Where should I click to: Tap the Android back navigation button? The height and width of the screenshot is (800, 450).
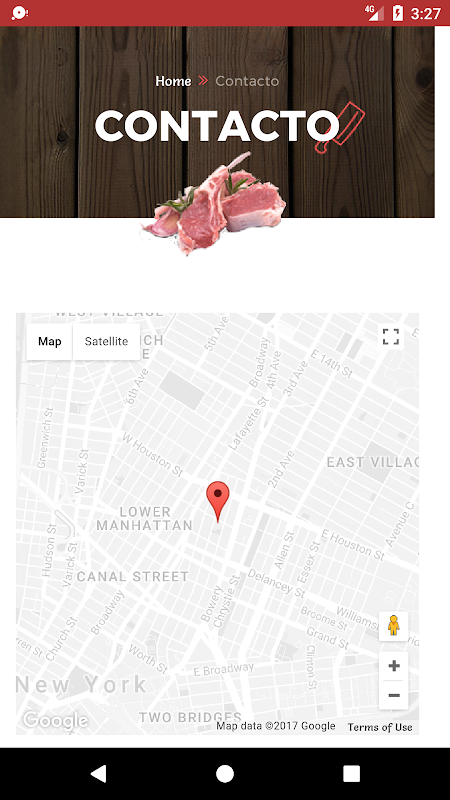[98, 773]
